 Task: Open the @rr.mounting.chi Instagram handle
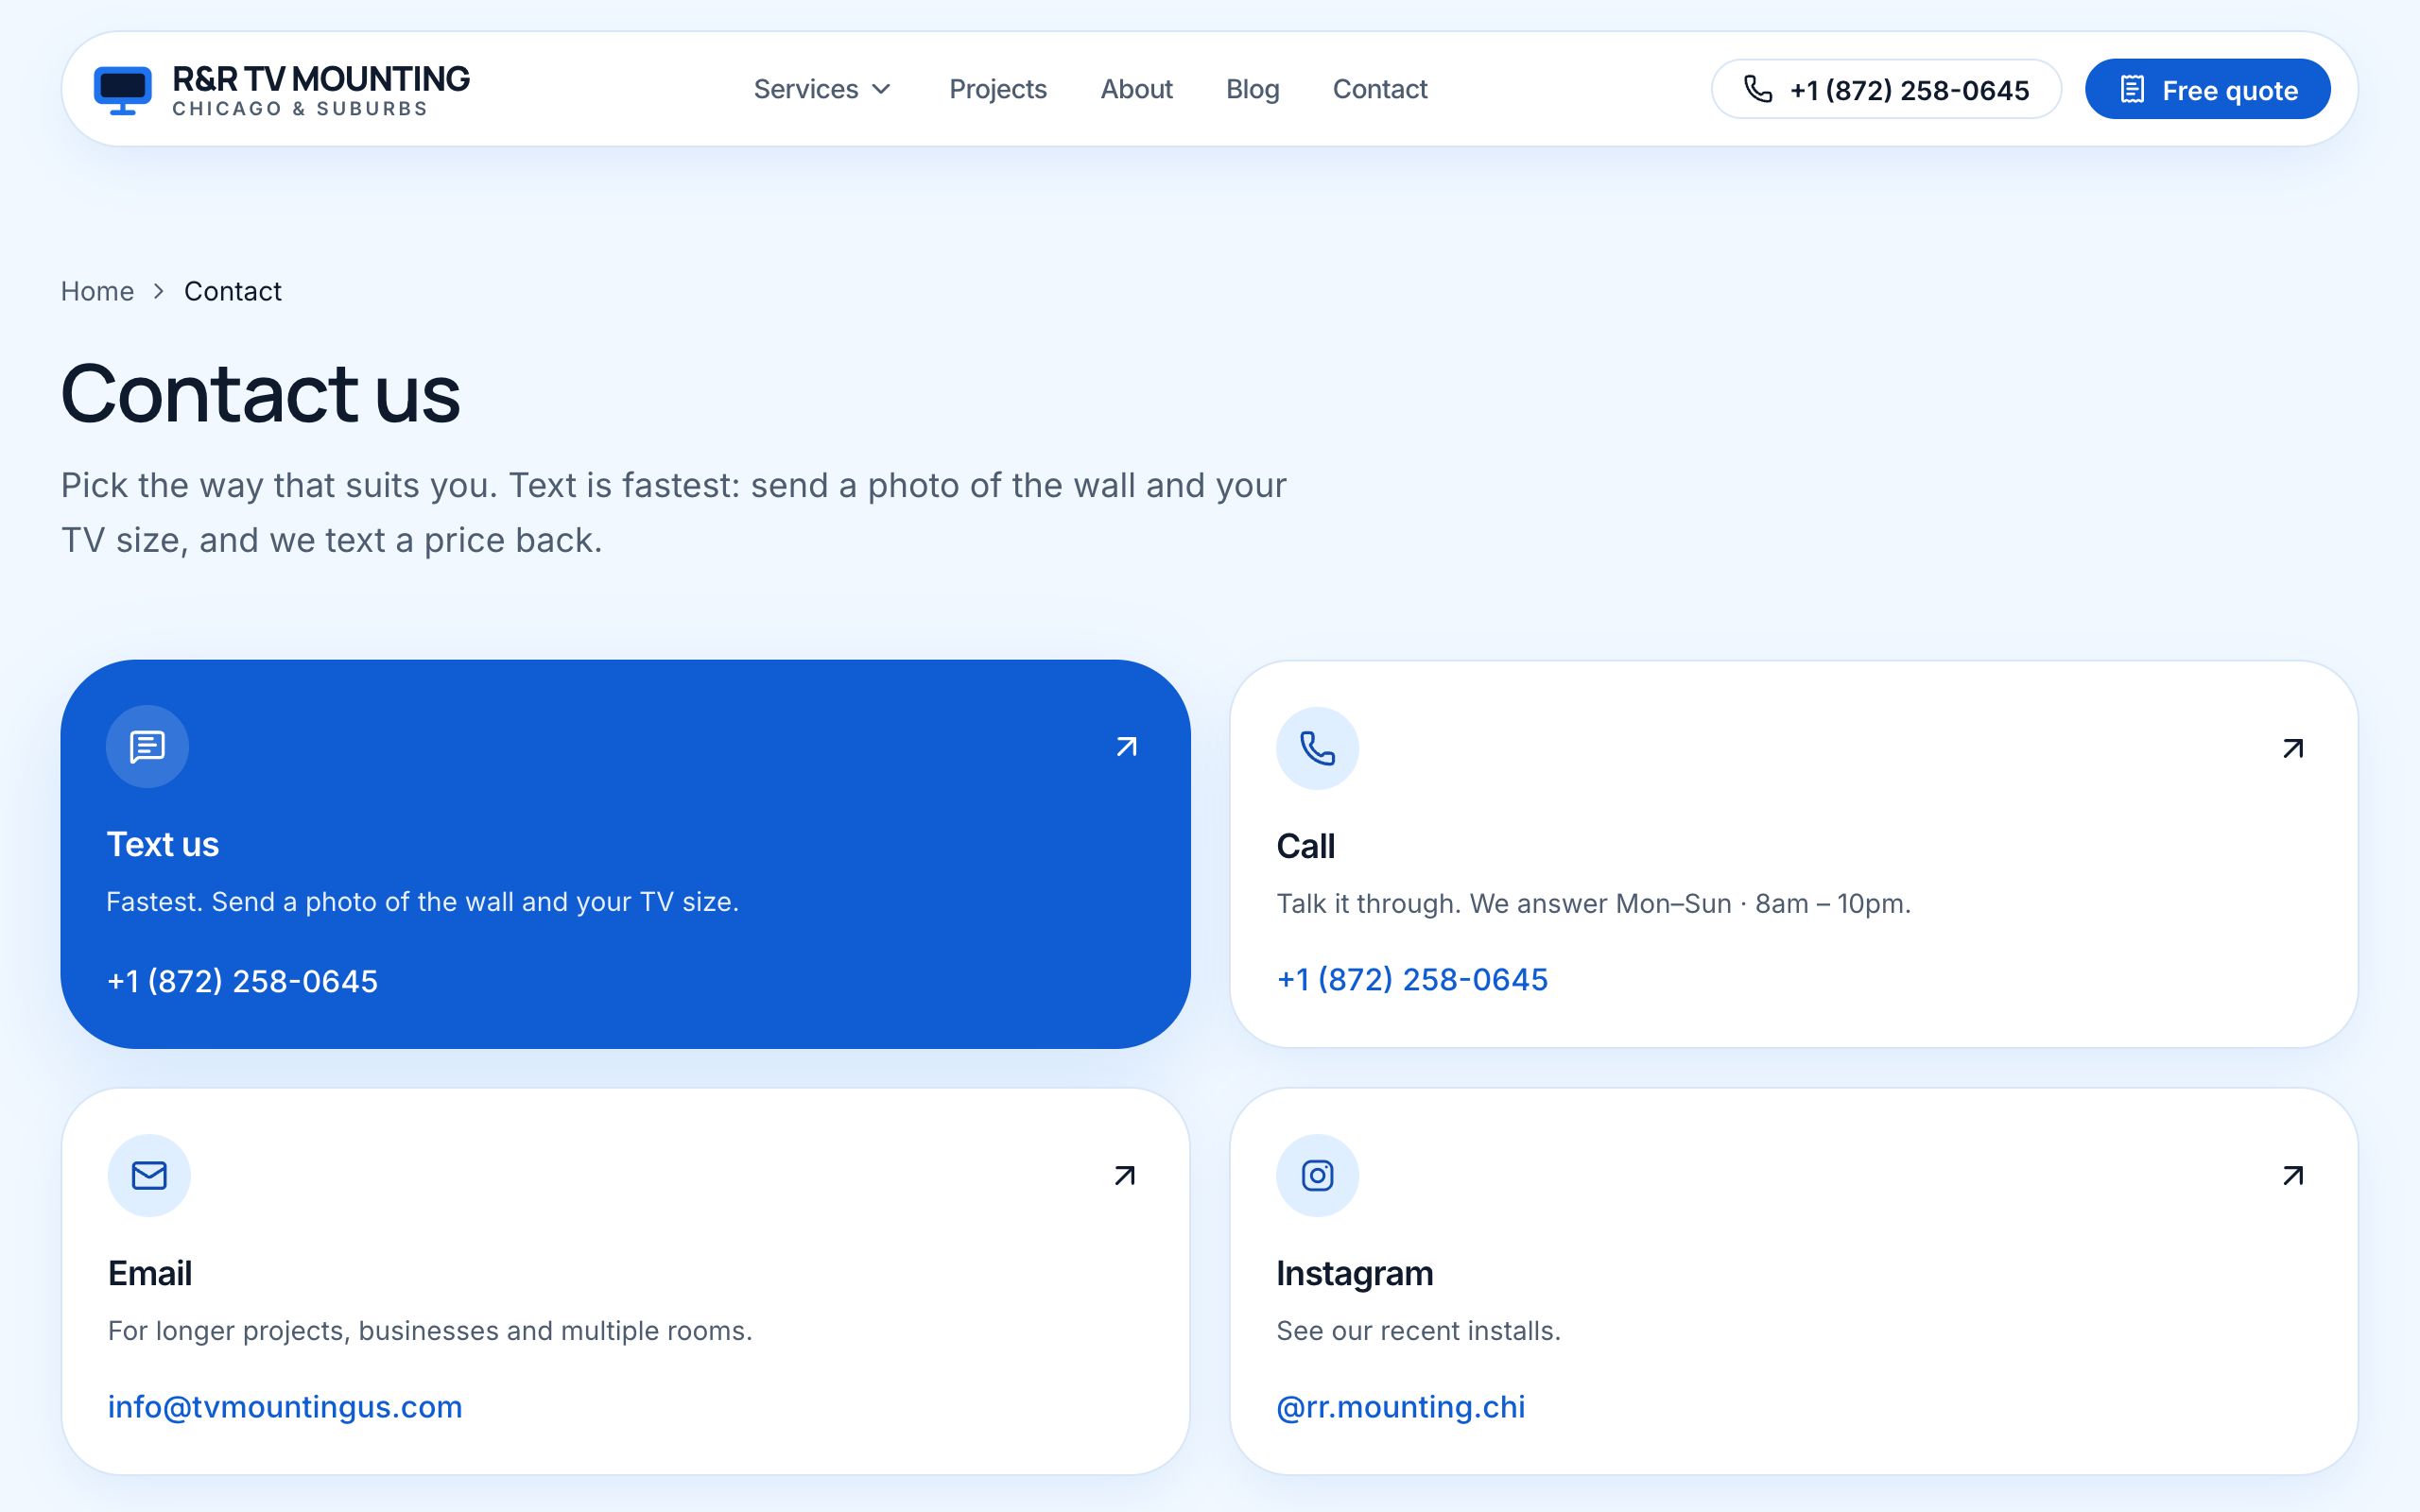(x=1400, y=1407)
